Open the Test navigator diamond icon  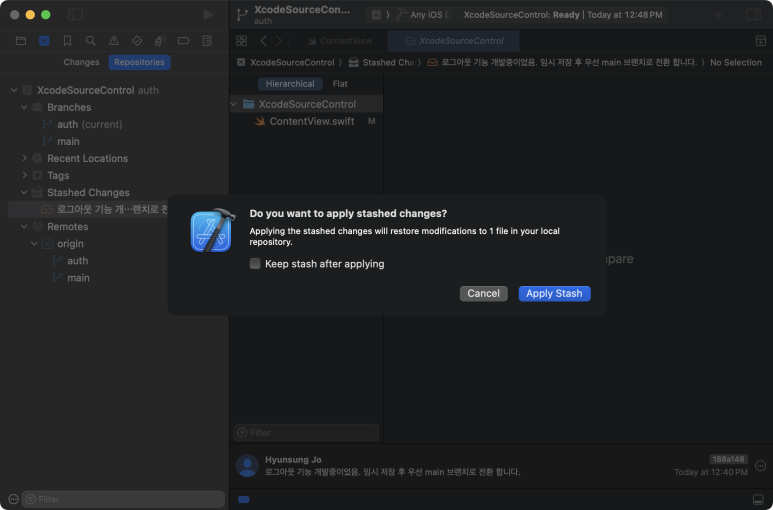pyautogui.click(x=137, y=40)
